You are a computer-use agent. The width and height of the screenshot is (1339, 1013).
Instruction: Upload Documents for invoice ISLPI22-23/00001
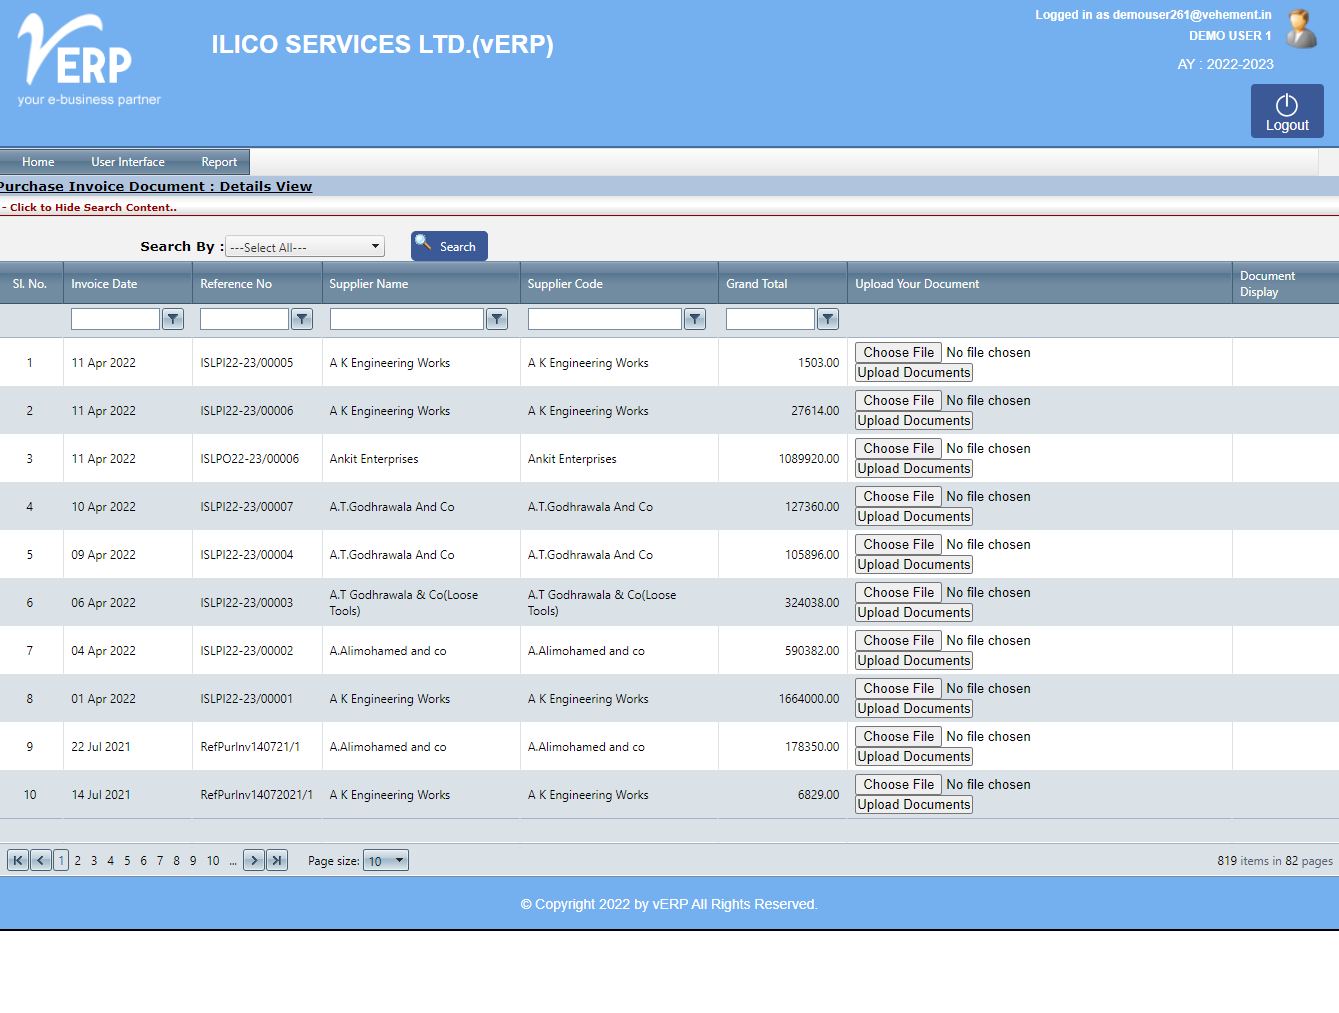coord(914,709)
